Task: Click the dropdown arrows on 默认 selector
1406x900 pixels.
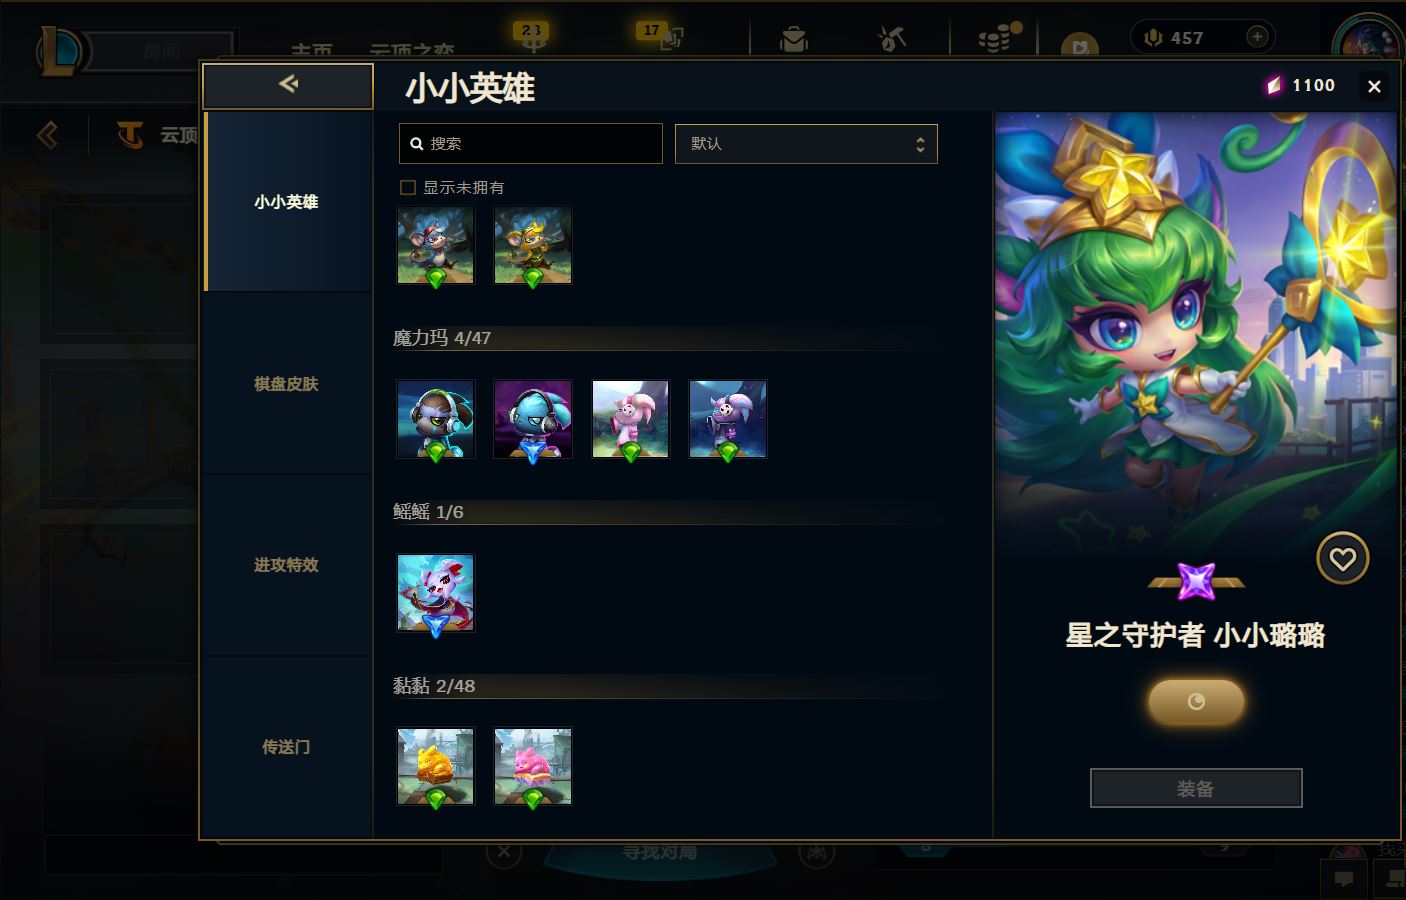Action: tap(920, 145)
